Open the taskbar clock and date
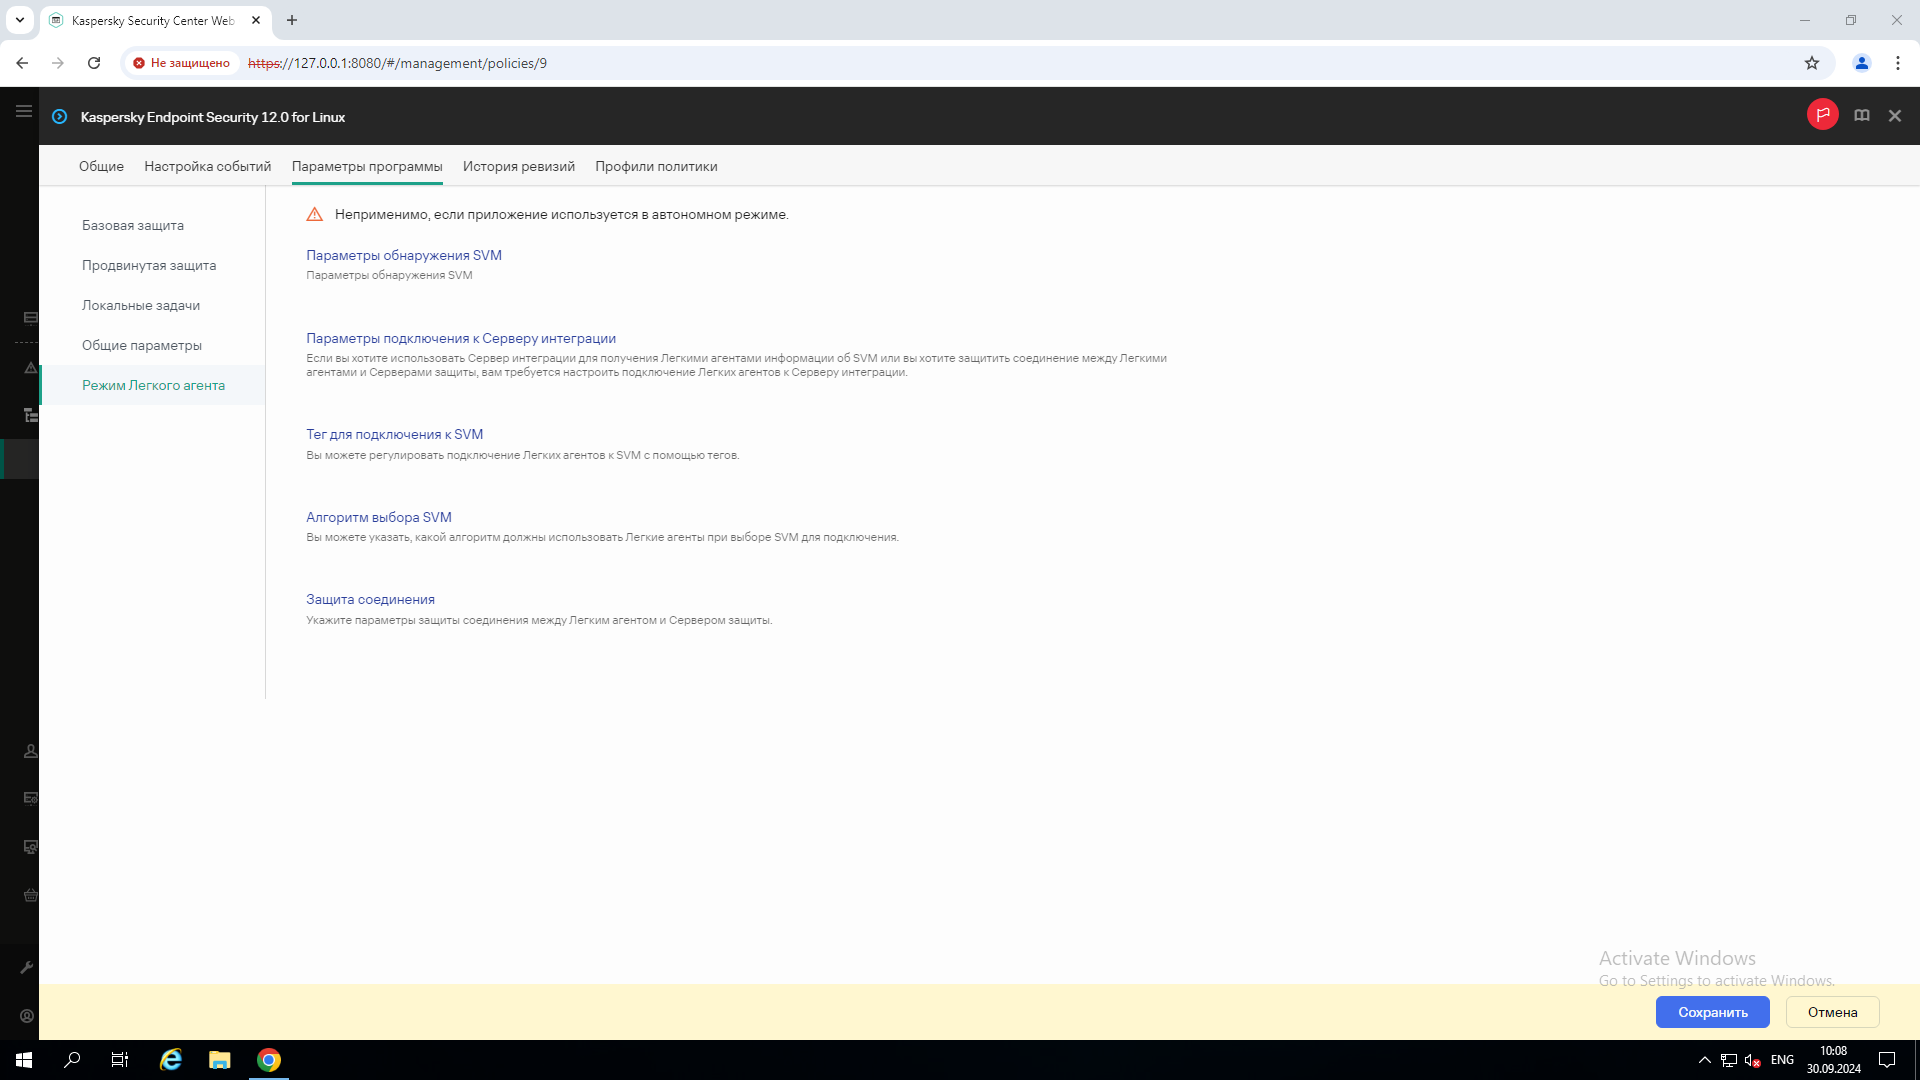 coord(1834,1060)
